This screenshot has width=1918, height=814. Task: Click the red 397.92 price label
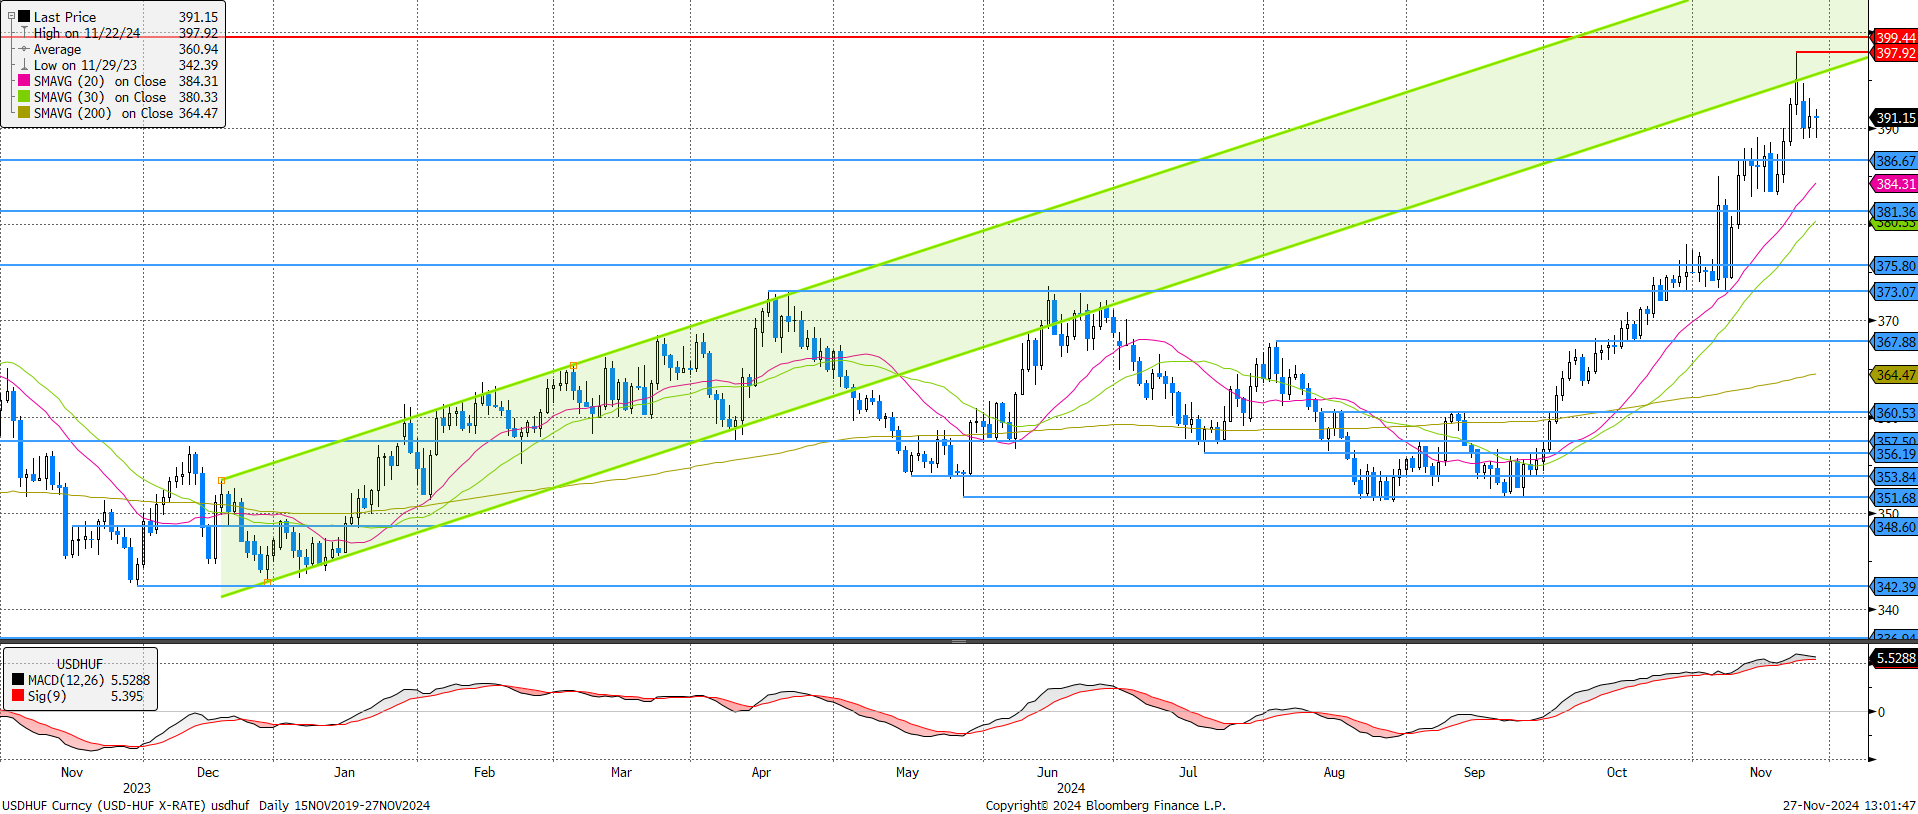point(1894,53)
